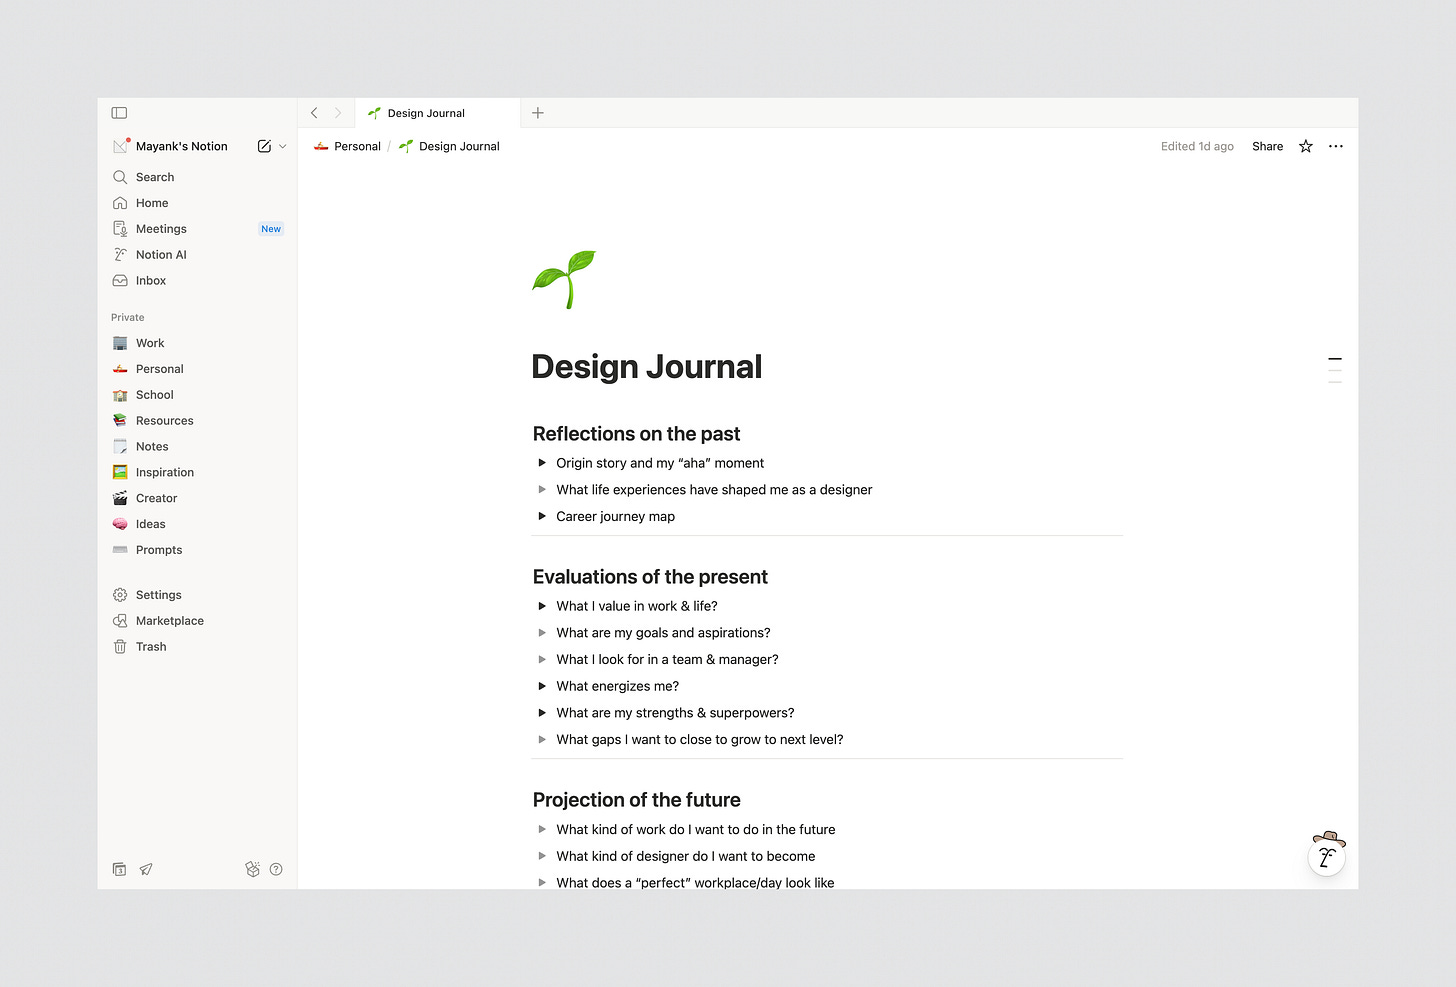Click the cube sparkle icon in sidebar footer
Screen dimensions: 1456x987
(252, 869)
